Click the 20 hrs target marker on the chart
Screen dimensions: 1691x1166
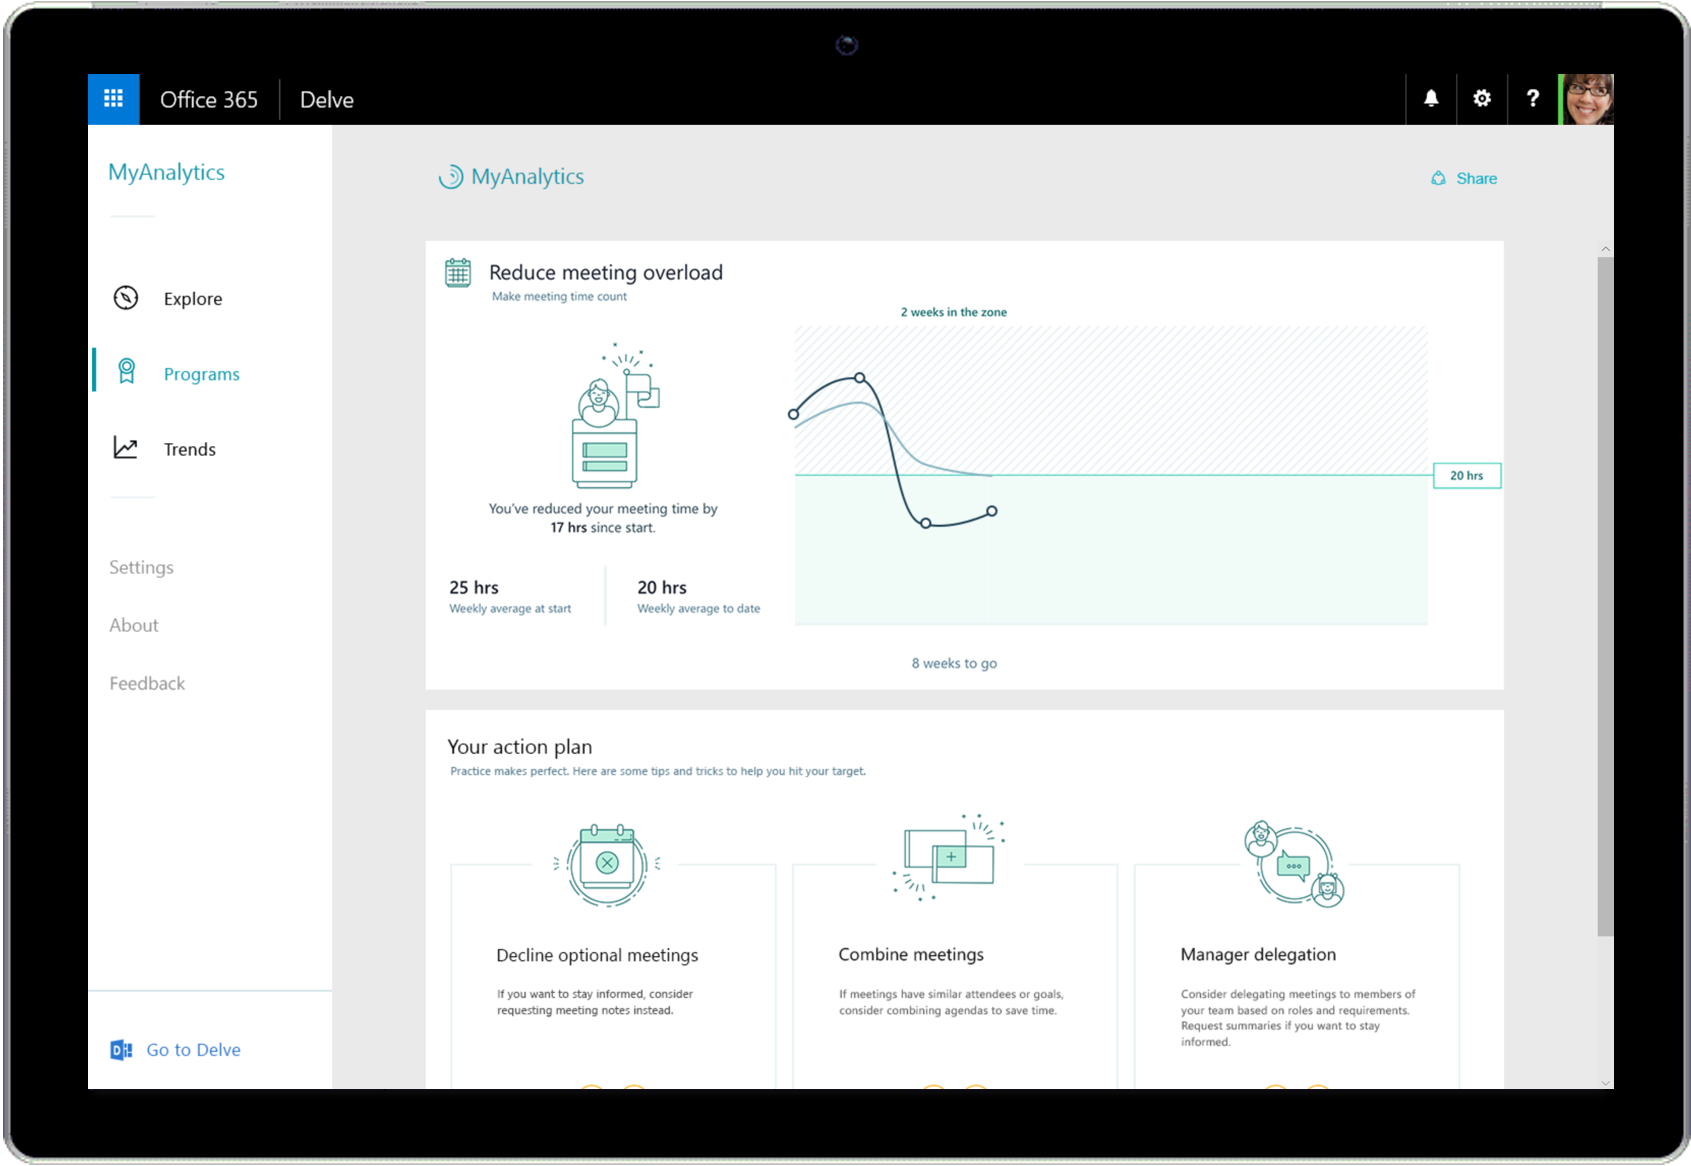[1466, 475]
